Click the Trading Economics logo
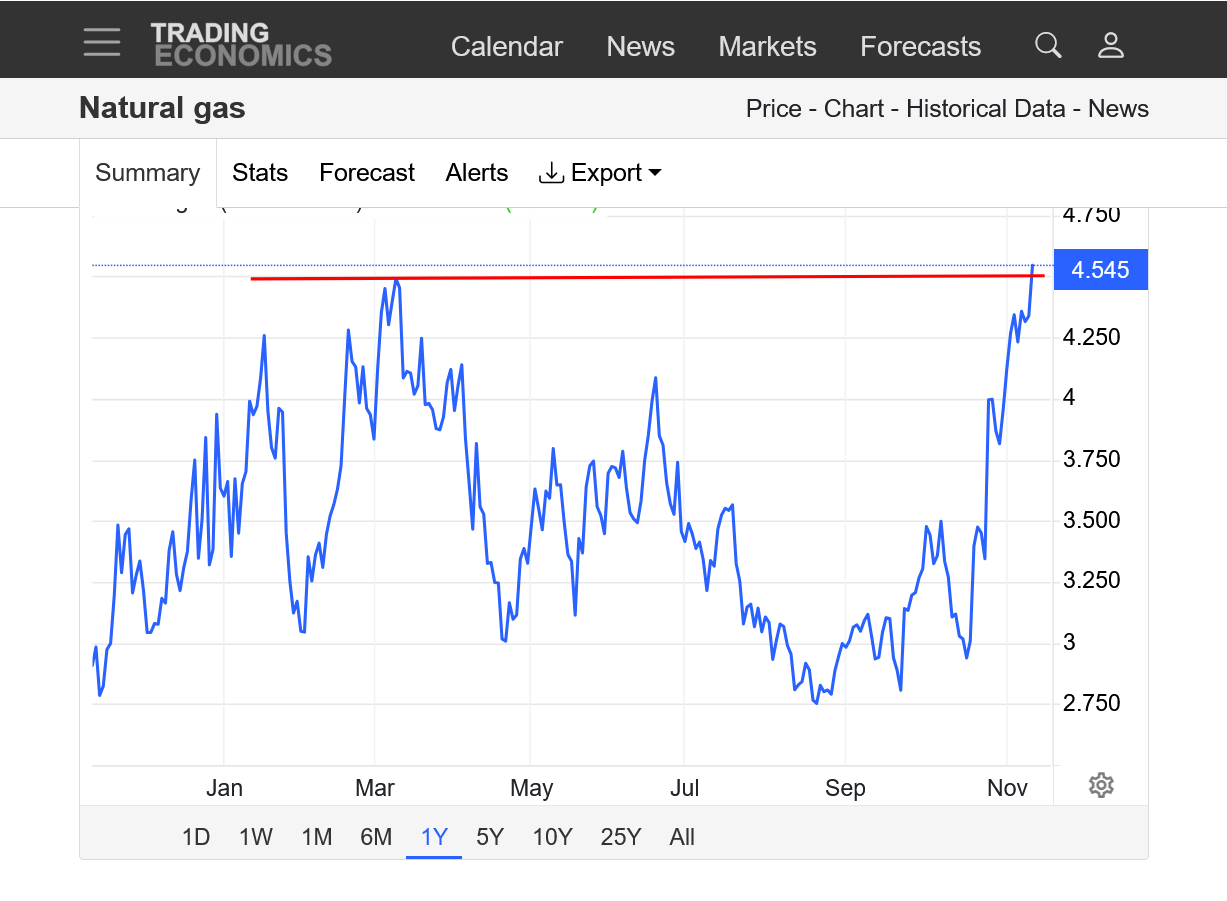This screenshot has height=901, width=1227. coord(241,45)
